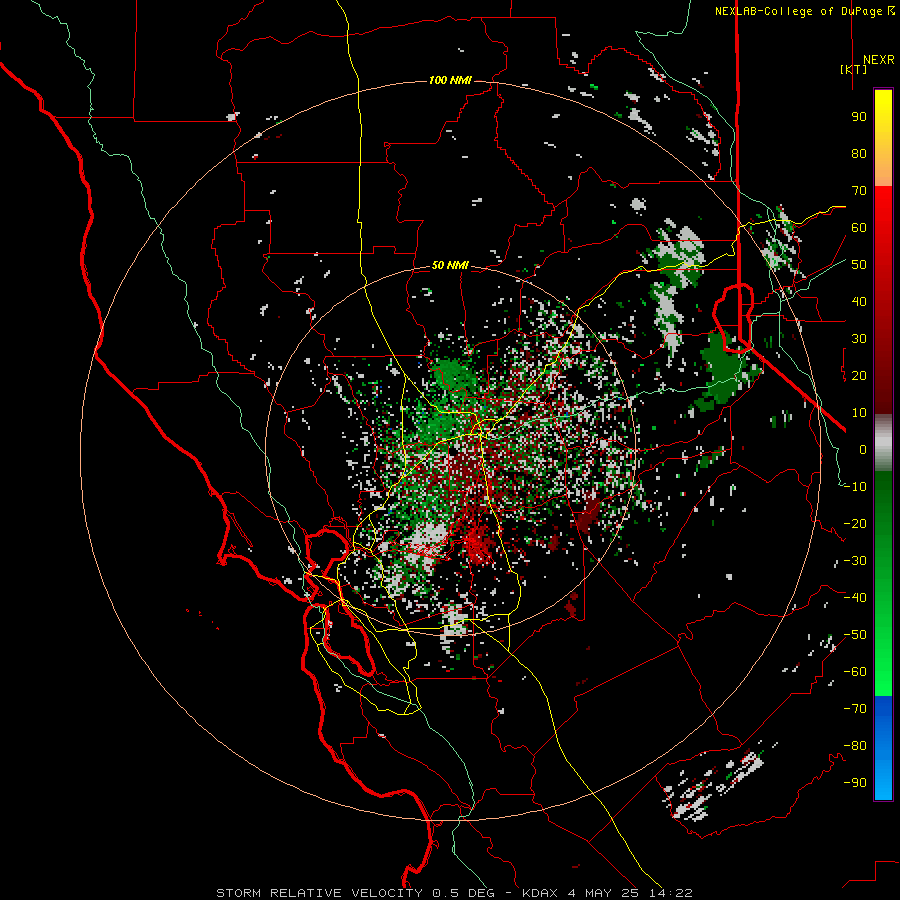Viewport: 900px width, 900px height.
Task: Click the NEXLAB-College of DuPage label
Action: 798,11
